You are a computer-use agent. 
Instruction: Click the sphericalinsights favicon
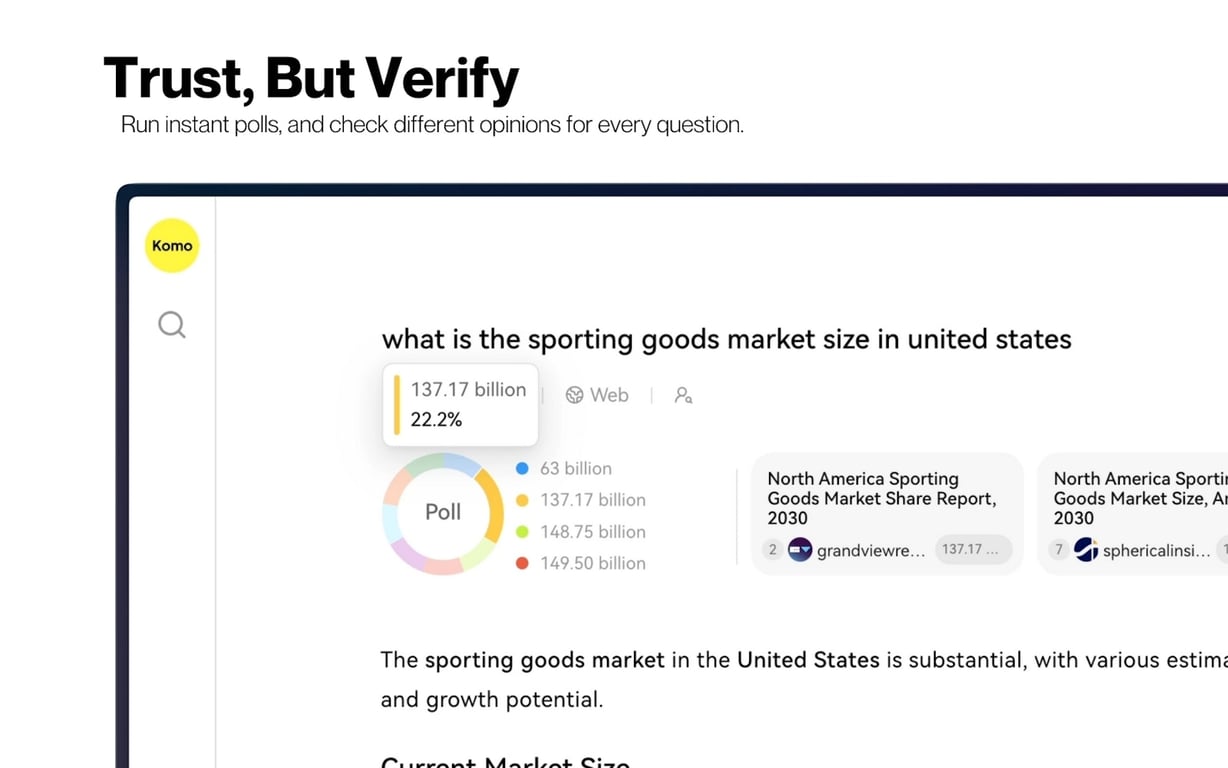coord(1086,549)
